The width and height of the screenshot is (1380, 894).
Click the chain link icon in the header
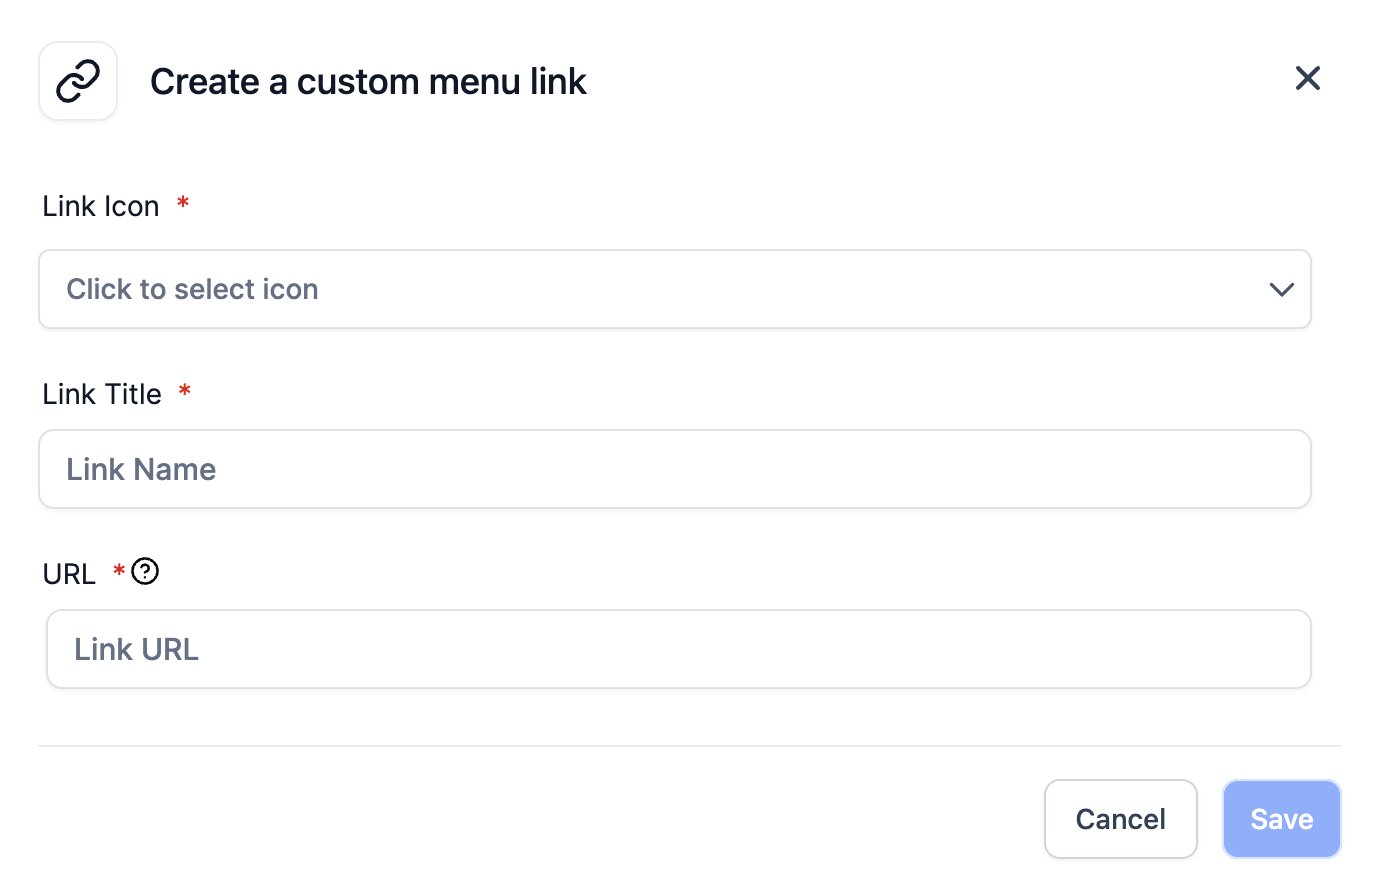pyautogui.click(x=78, y=81)
